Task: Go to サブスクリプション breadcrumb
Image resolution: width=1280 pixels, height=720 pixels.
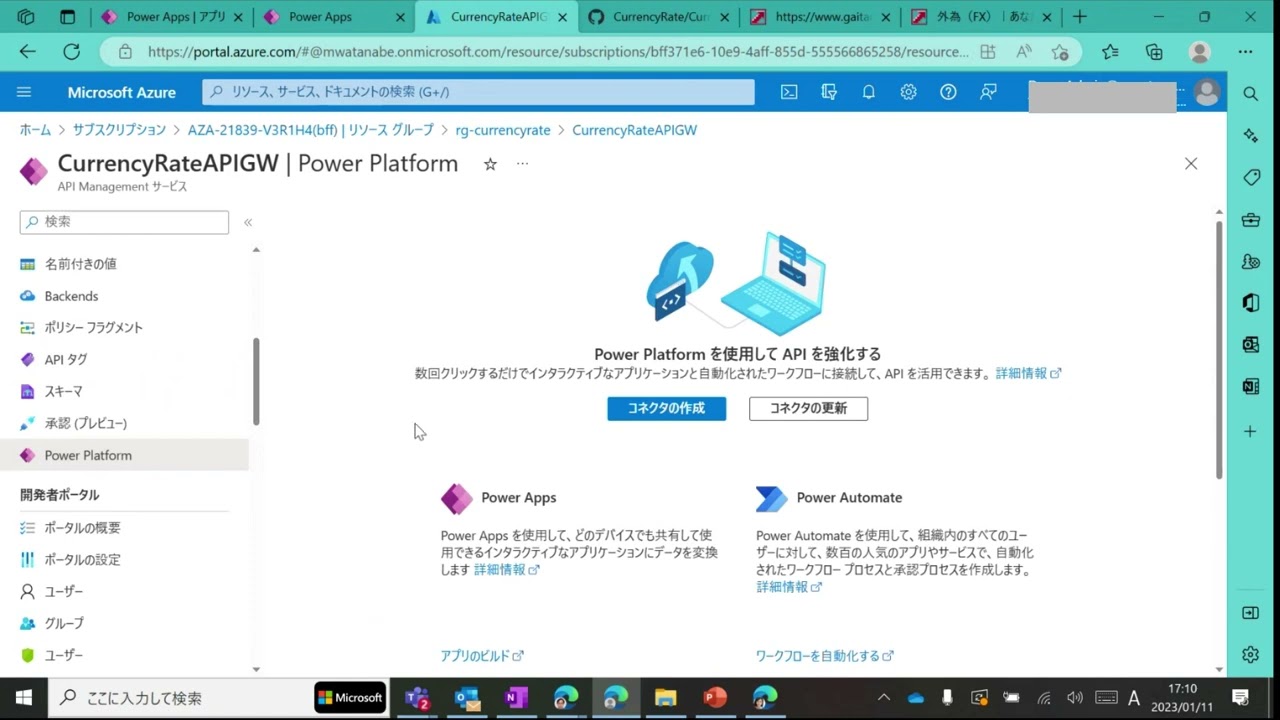Action: pyautogui.click(x=119, y=130)
